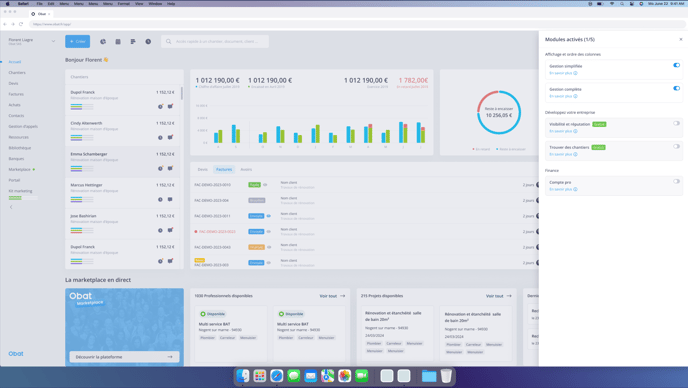
Task: Open Photos from the Dock
Action: (x=344, y=376)
